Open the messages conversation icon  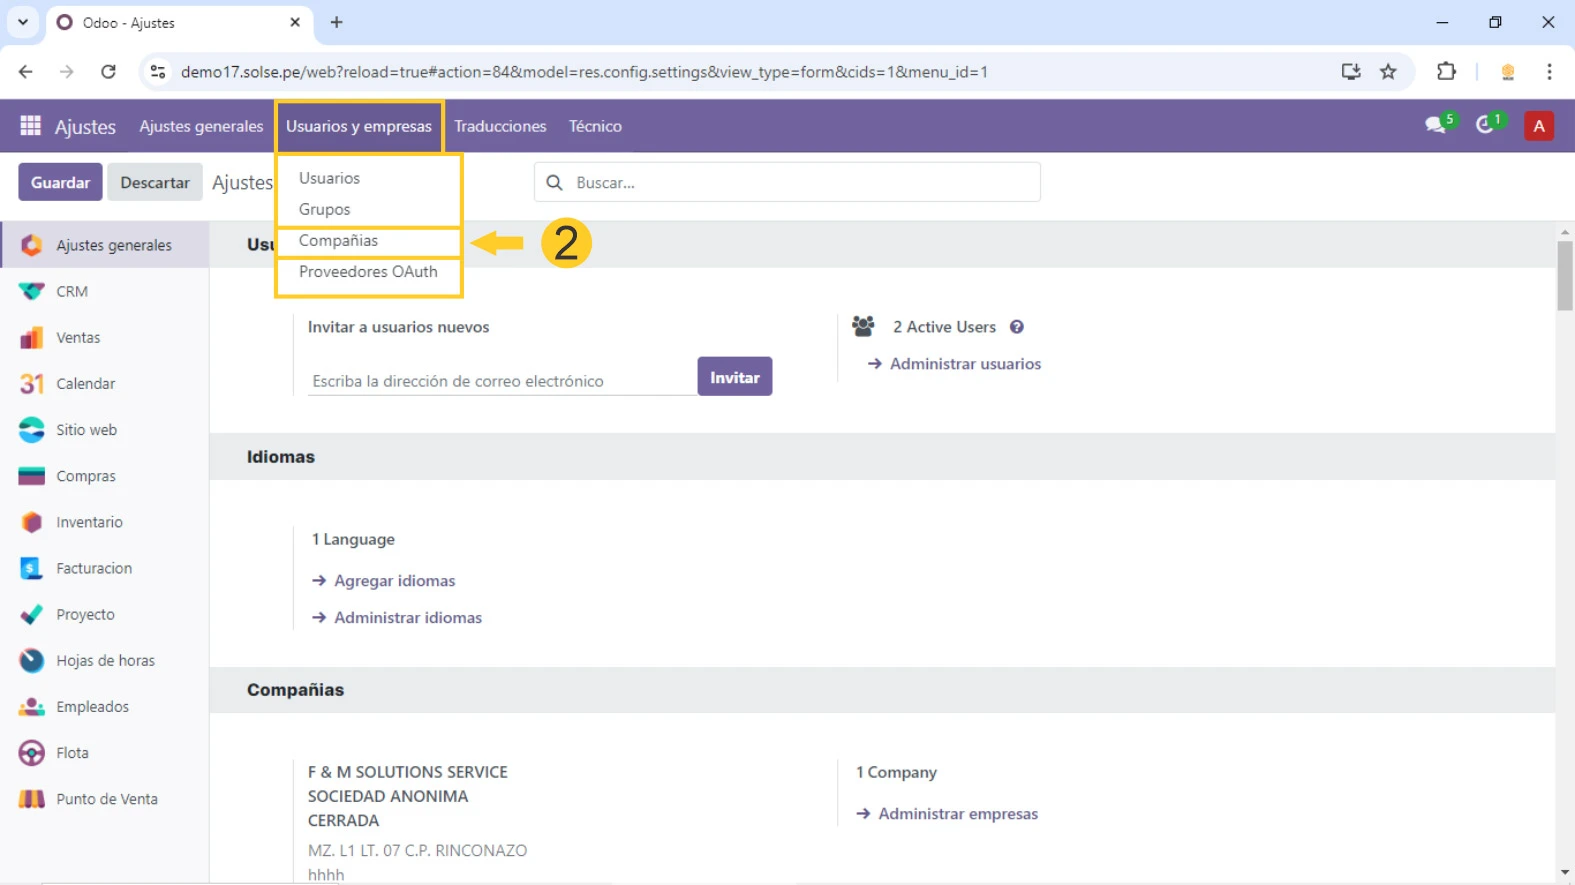(x=1436, y=126)
